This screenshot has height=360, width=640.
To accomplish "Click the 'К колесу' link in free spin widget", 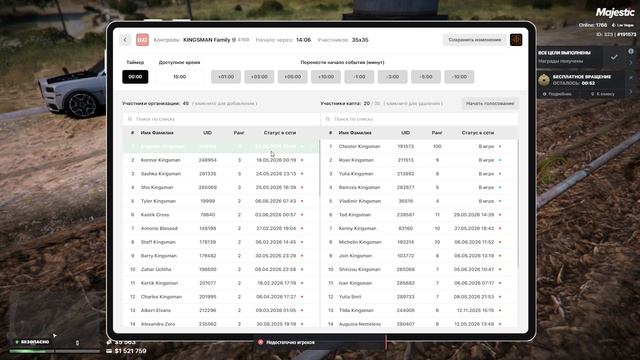I will pos(602,94).
